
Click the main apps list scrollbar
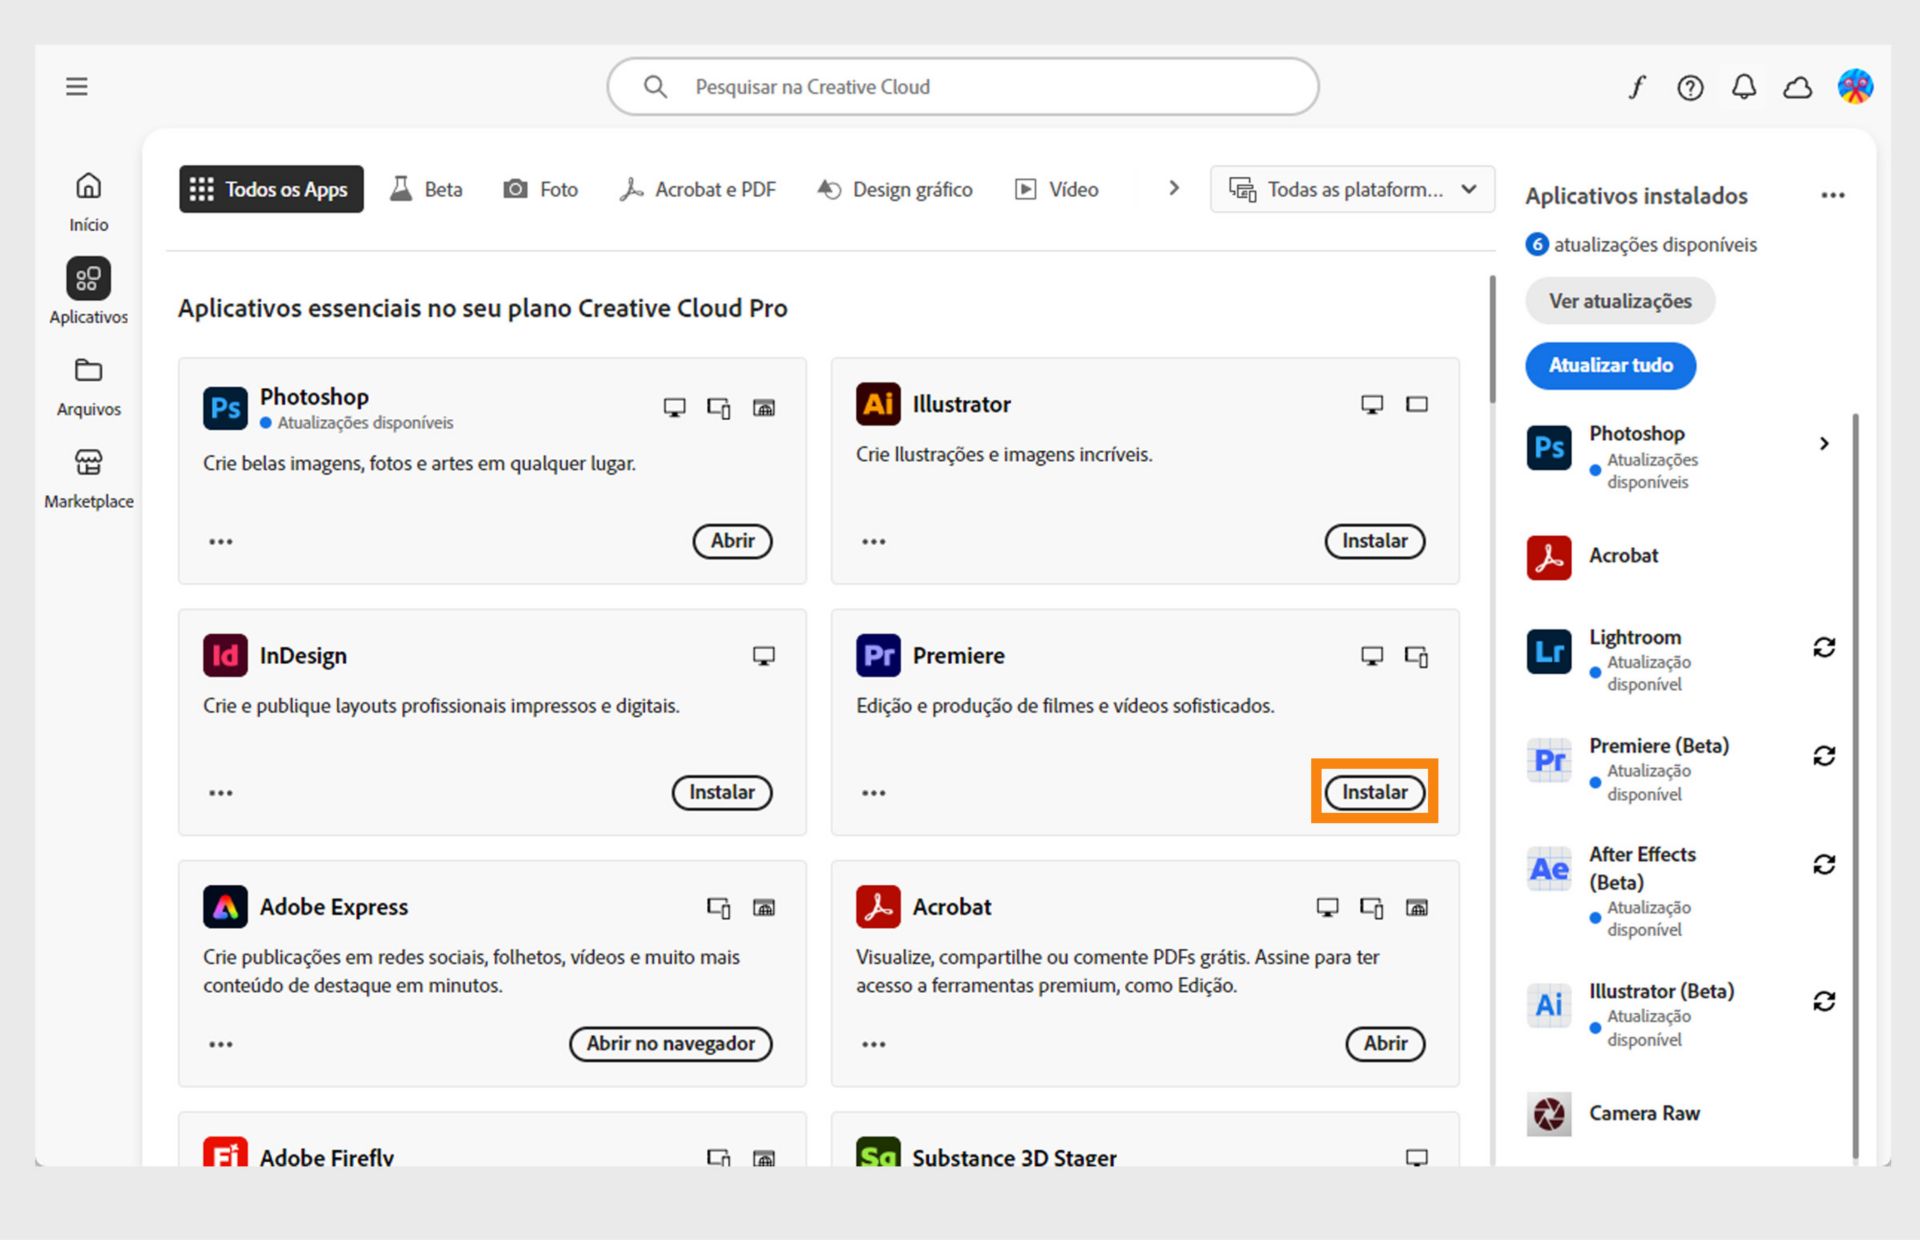coord(1492,340)
